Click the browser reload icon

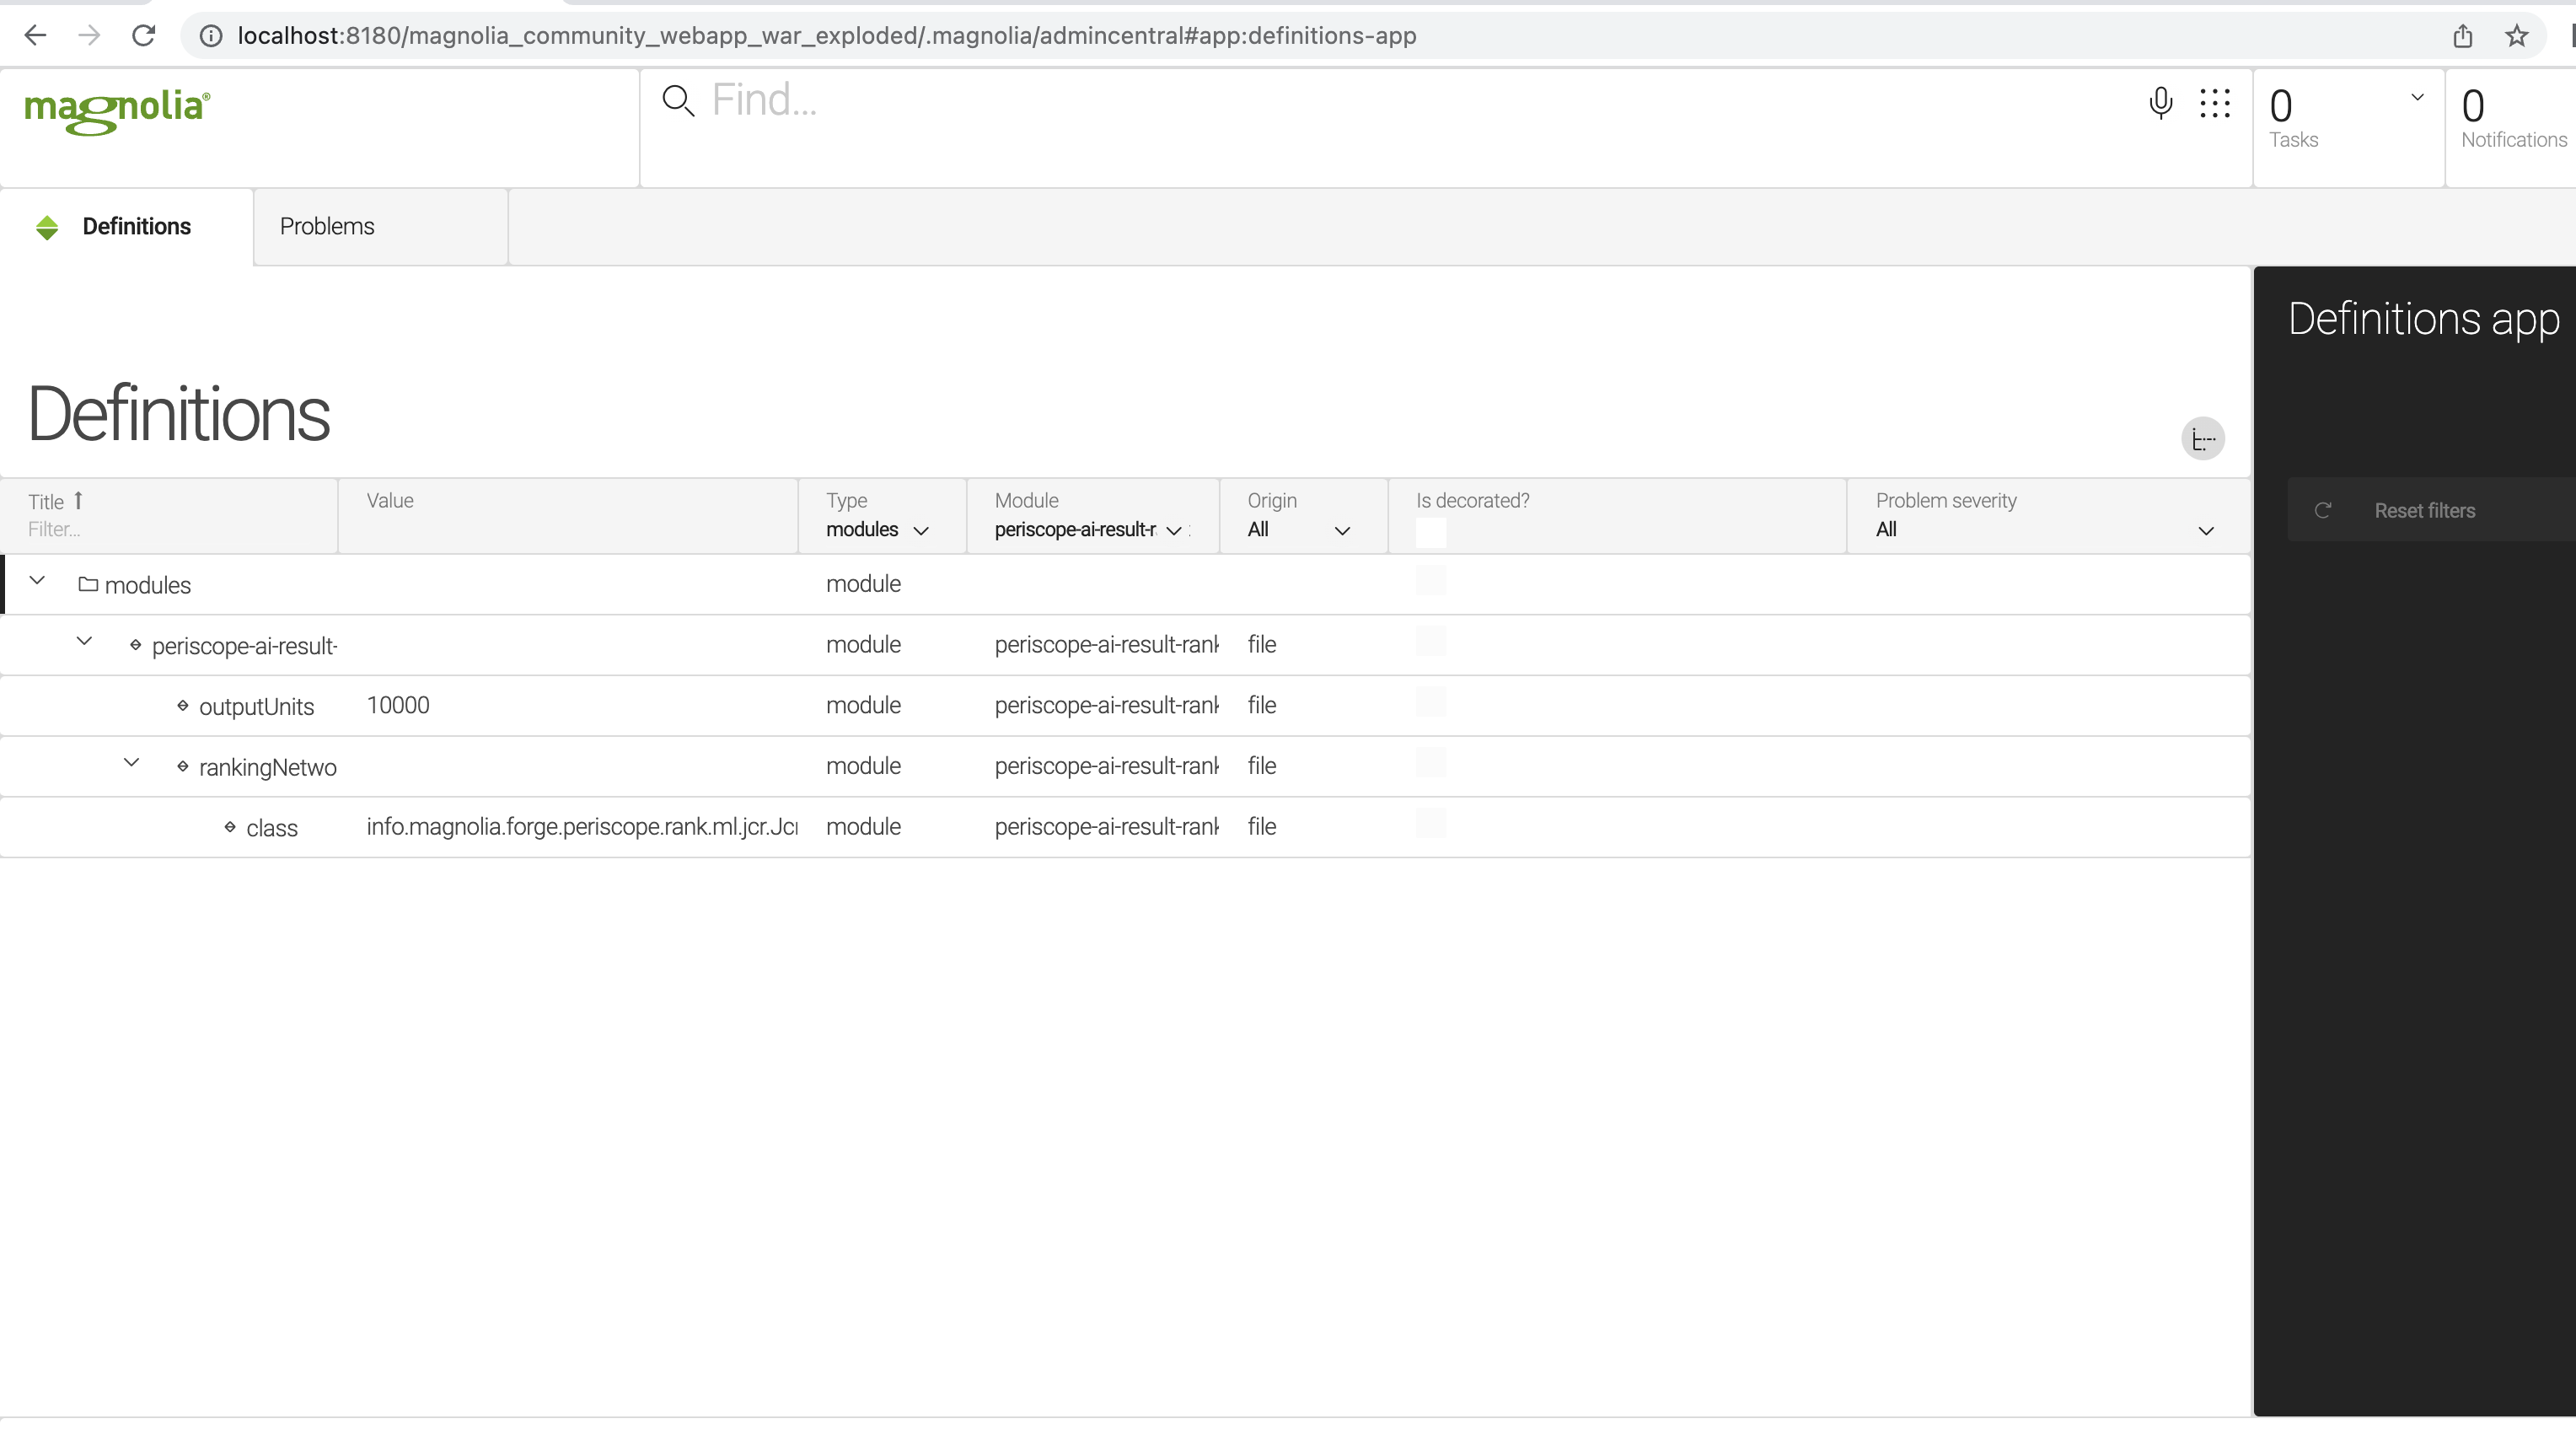pyautogui.click(x=144, y=36)
